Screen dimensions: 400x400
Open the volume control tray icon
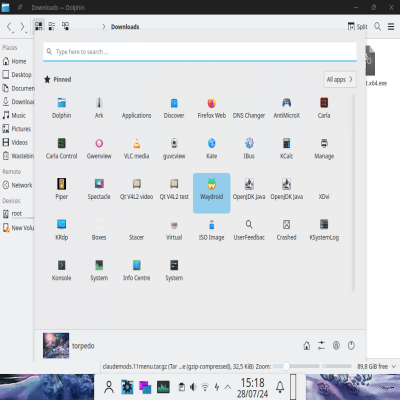(x=193, y=387)
